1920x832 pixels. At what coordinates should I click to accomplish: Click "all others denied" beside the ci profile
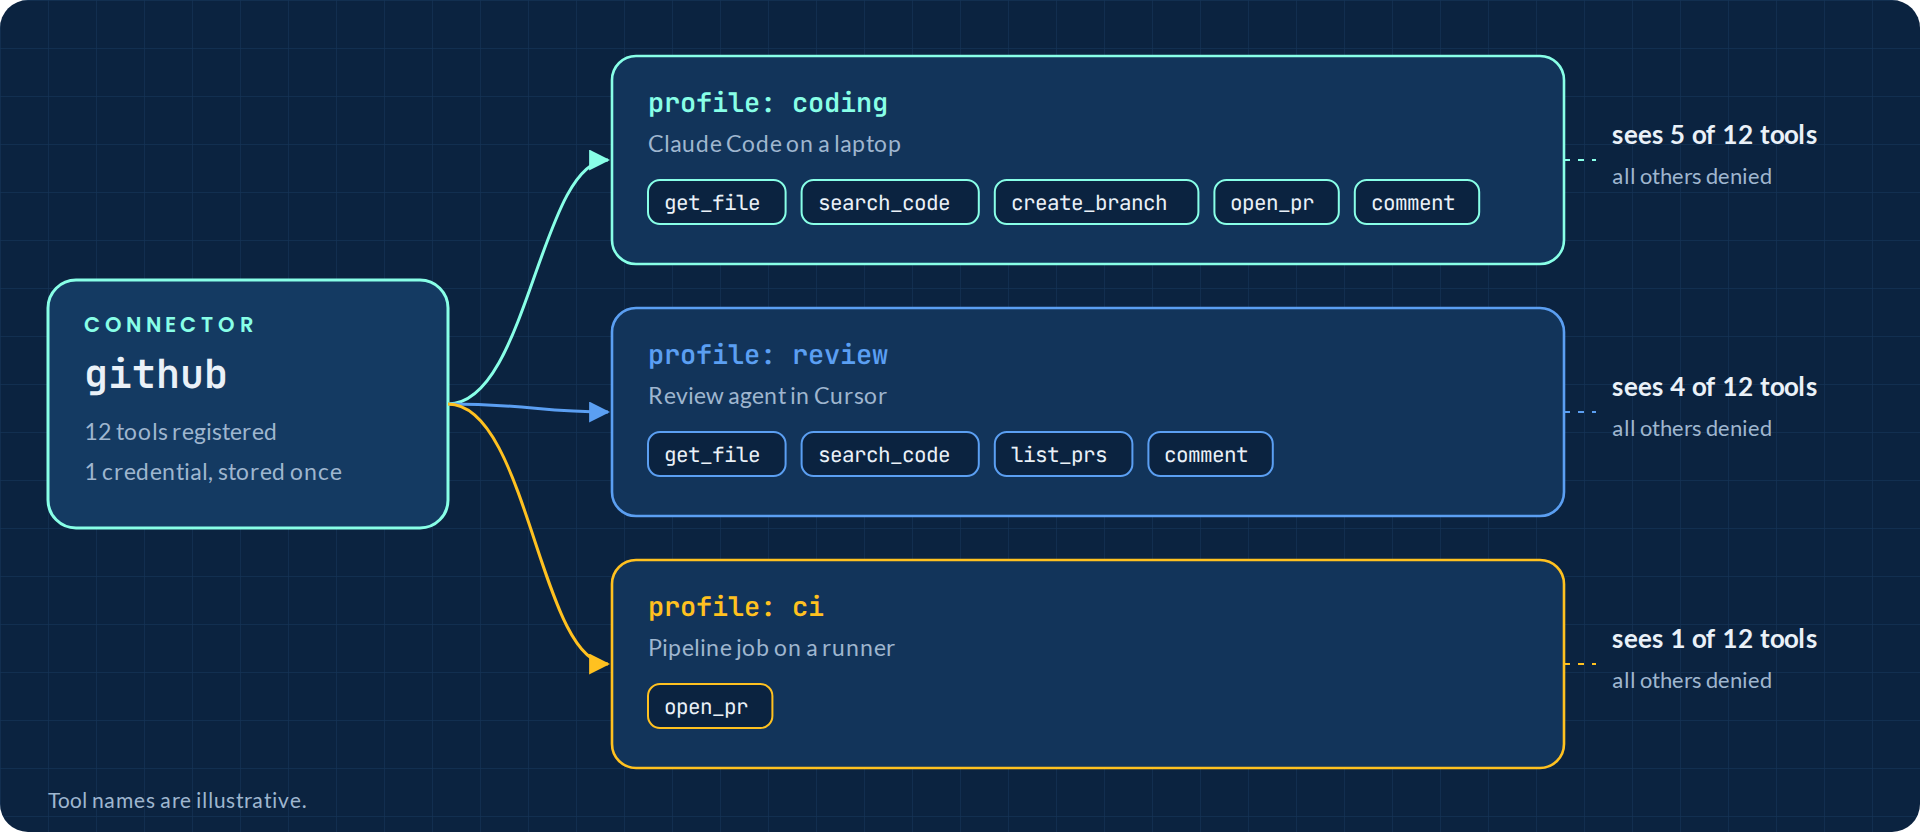pyautogui.click(x=1691, y=681)
